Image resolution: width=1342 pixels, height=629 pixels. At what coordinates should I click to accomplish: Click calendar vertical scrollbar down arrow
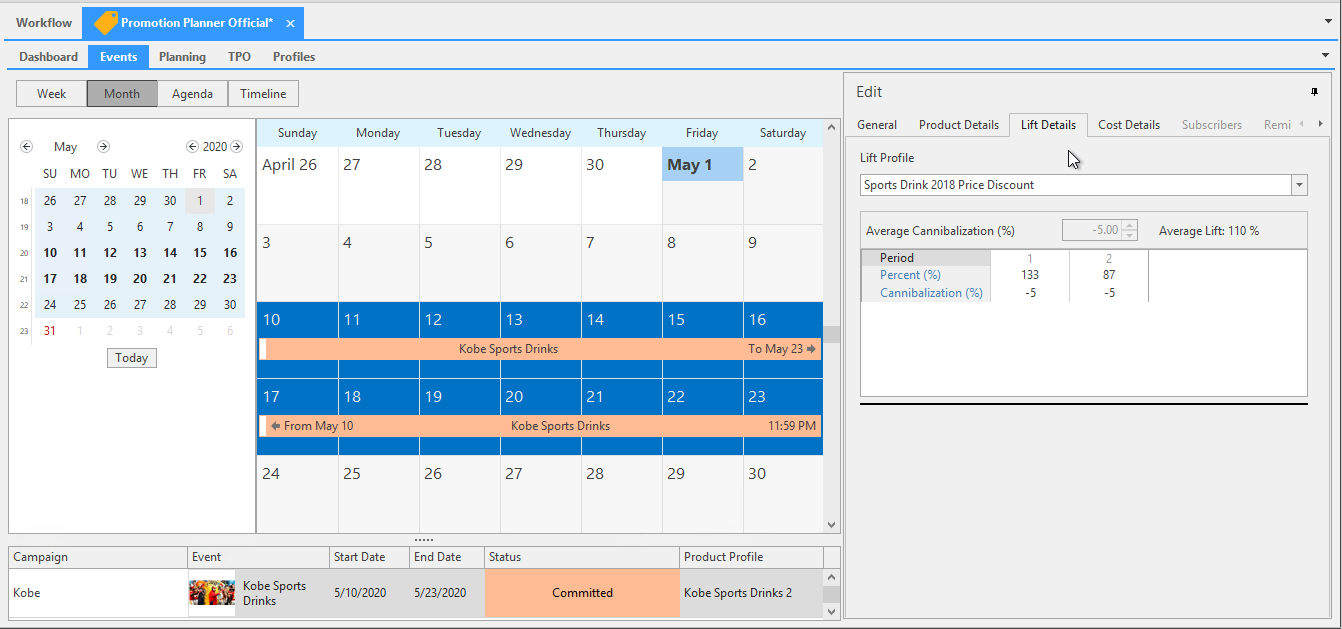tap(831, 524)
